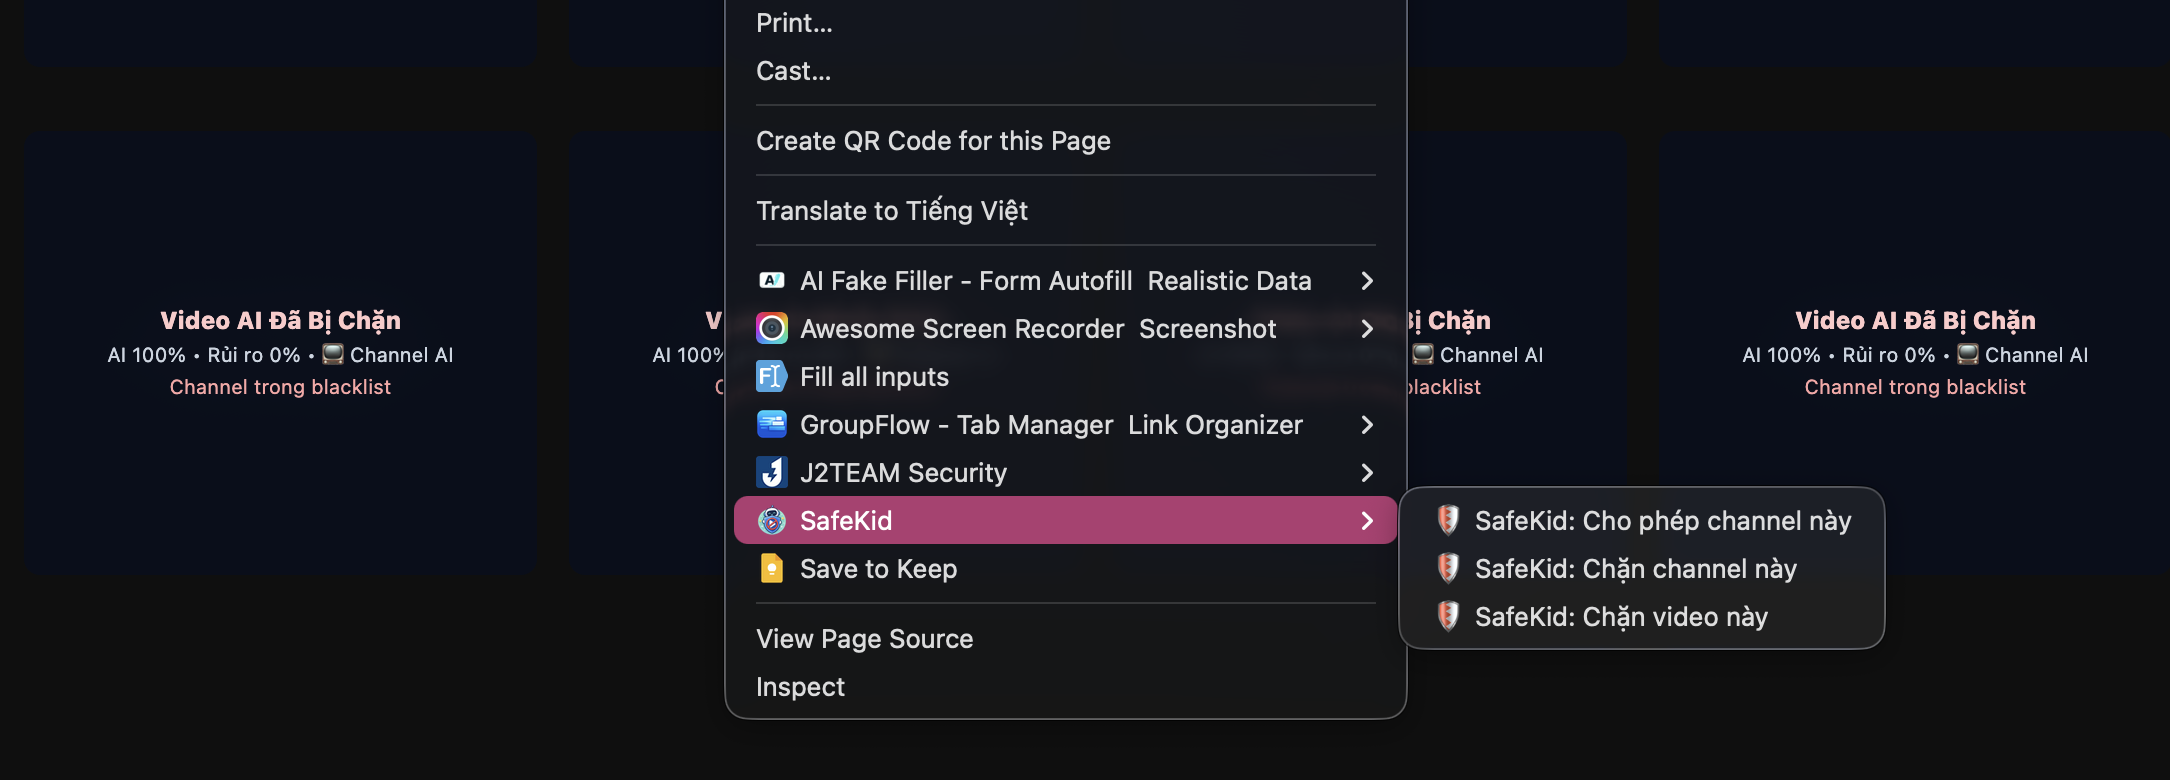
Task: Click shield icon beside Cho phép channel này
Action: [1447, 520]
